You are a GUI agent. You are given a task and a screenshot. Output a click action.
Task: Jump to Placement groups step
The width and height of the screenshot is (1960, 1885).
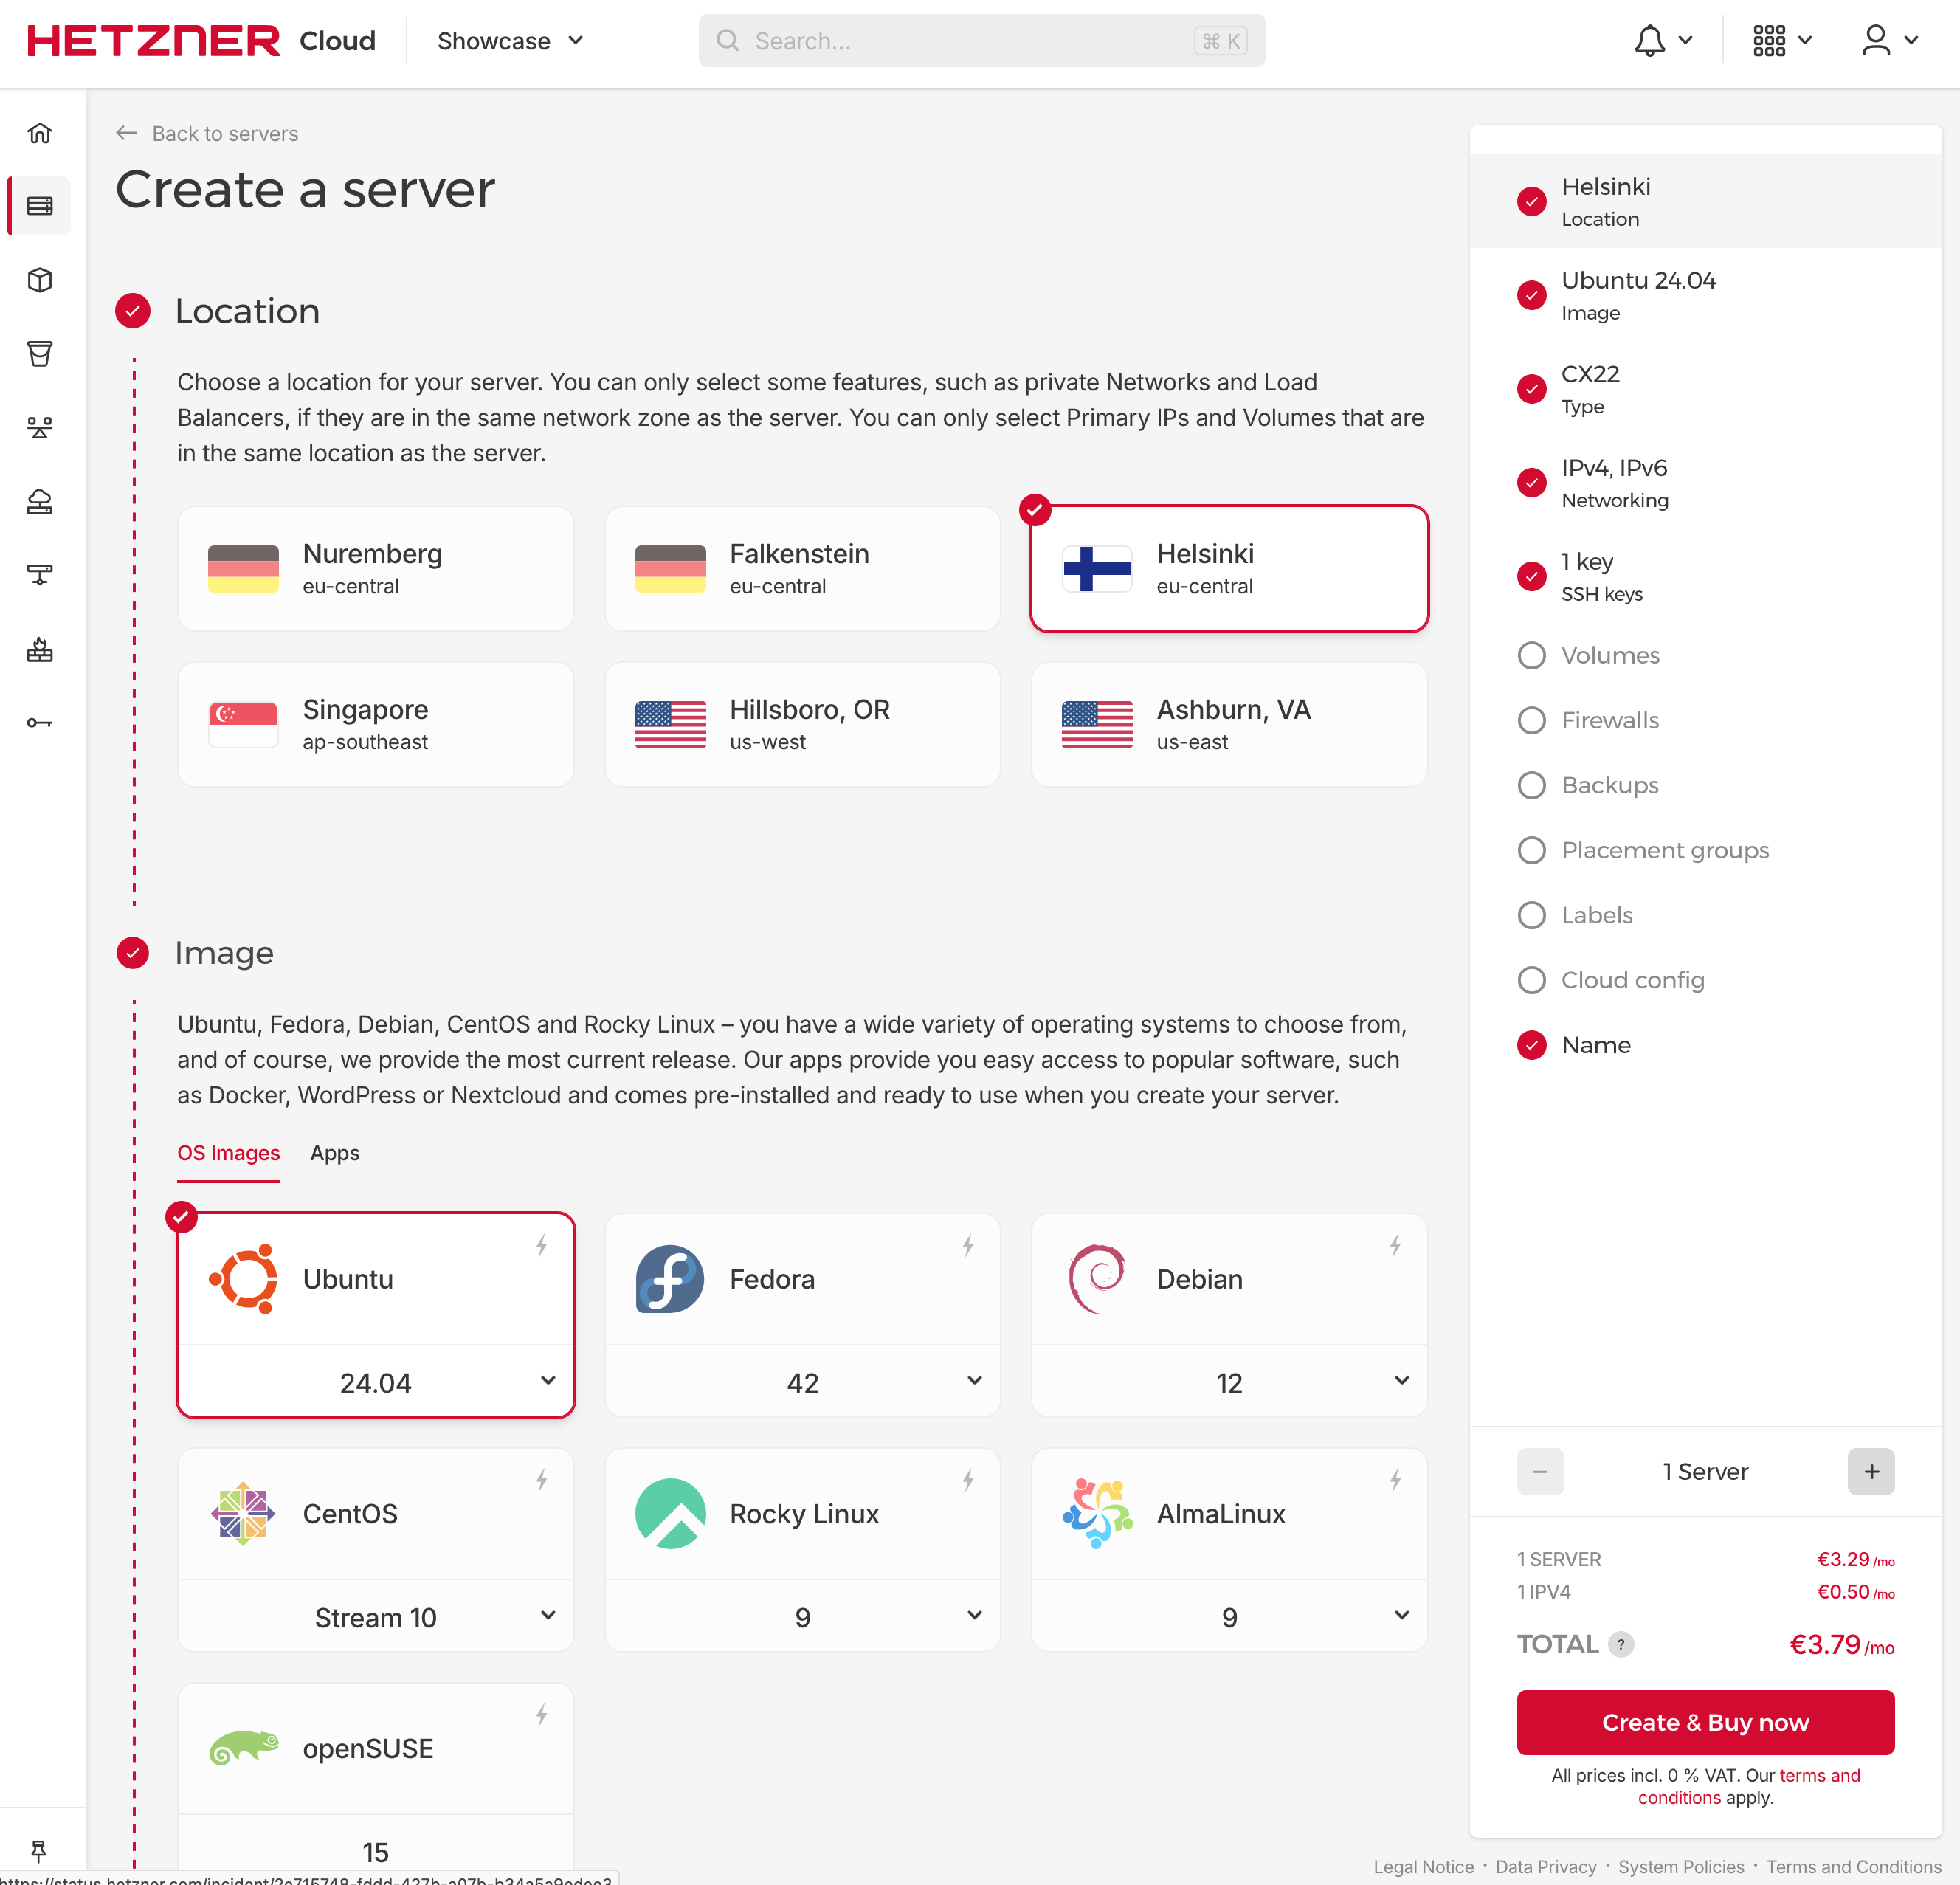(x=1665, y=850)
